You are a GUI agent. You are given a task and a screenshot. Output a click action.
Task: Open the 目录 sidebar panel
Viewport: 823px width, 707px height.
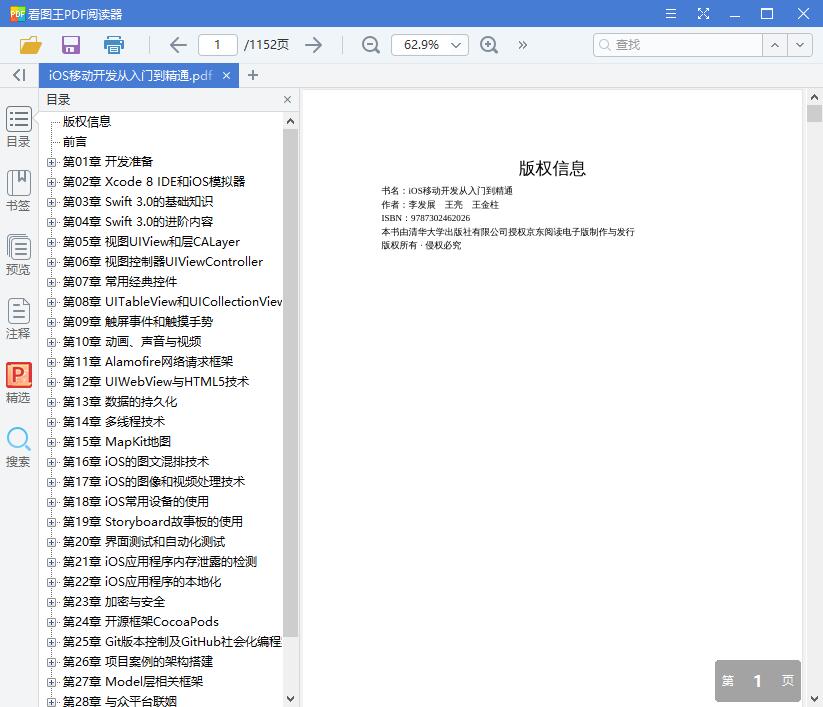tap(18, 126)
